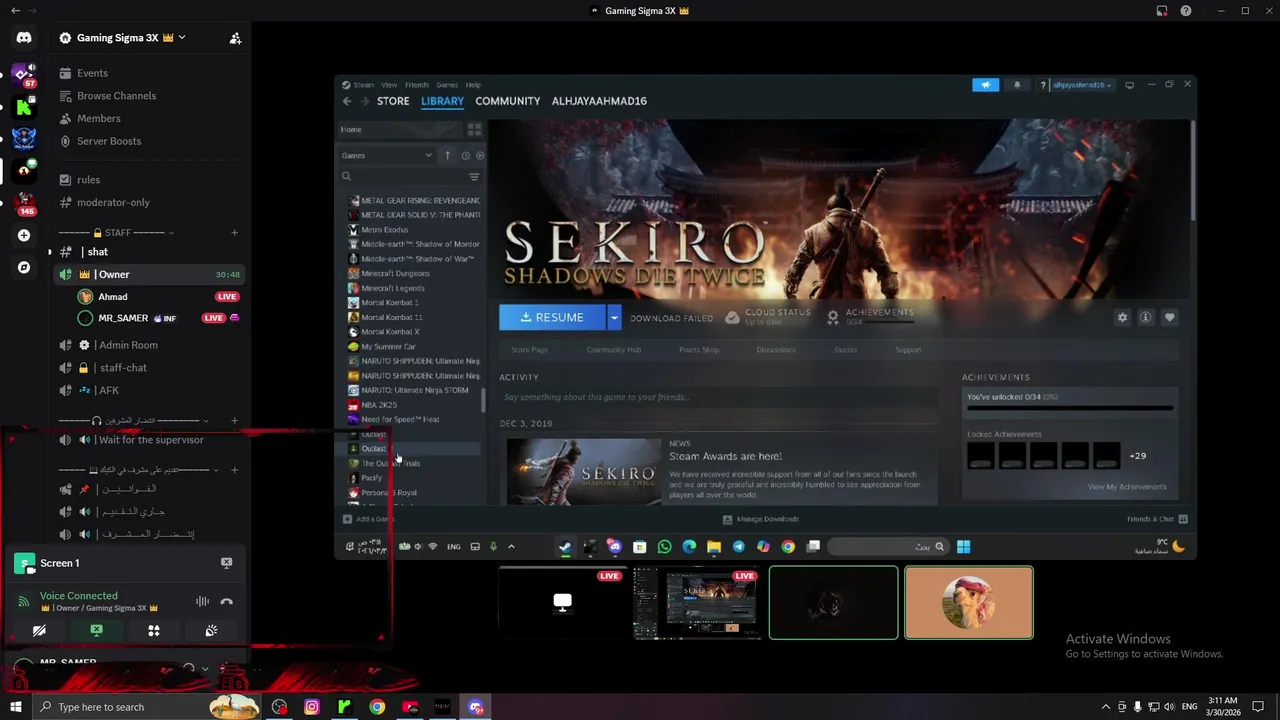The height and width of the screenshot is (720, 1280).
Task: Toggle off the green screen share button
Action: [96, 631]
